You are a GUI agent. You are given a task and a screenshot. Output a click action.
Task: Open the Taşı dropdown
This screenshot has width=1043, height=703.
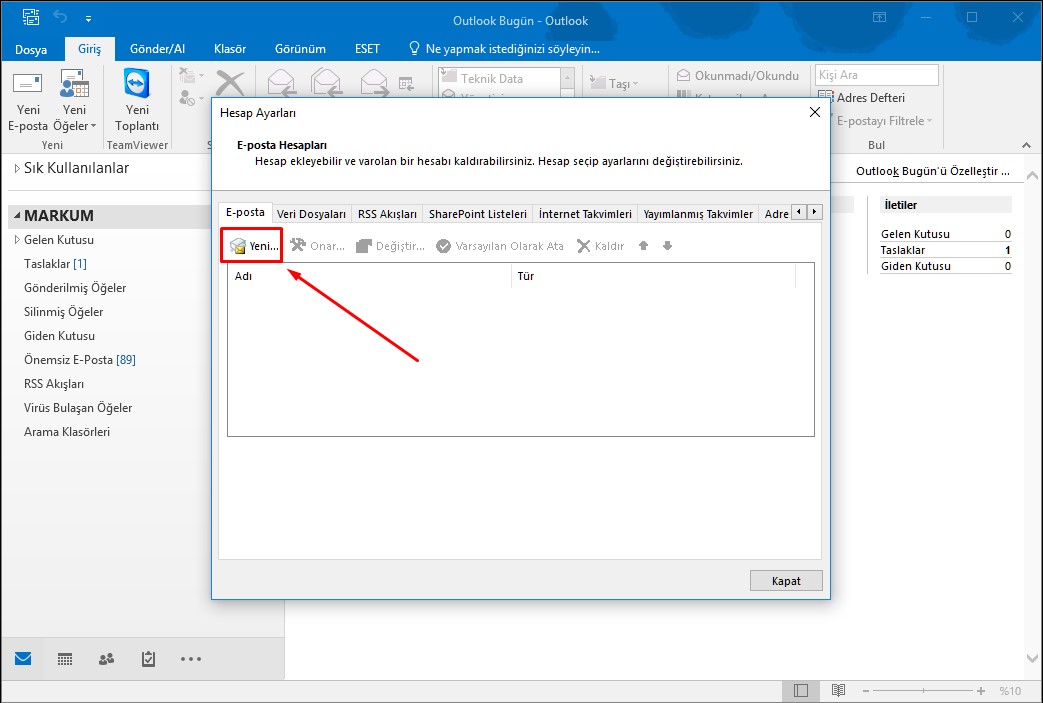[614, 84]
